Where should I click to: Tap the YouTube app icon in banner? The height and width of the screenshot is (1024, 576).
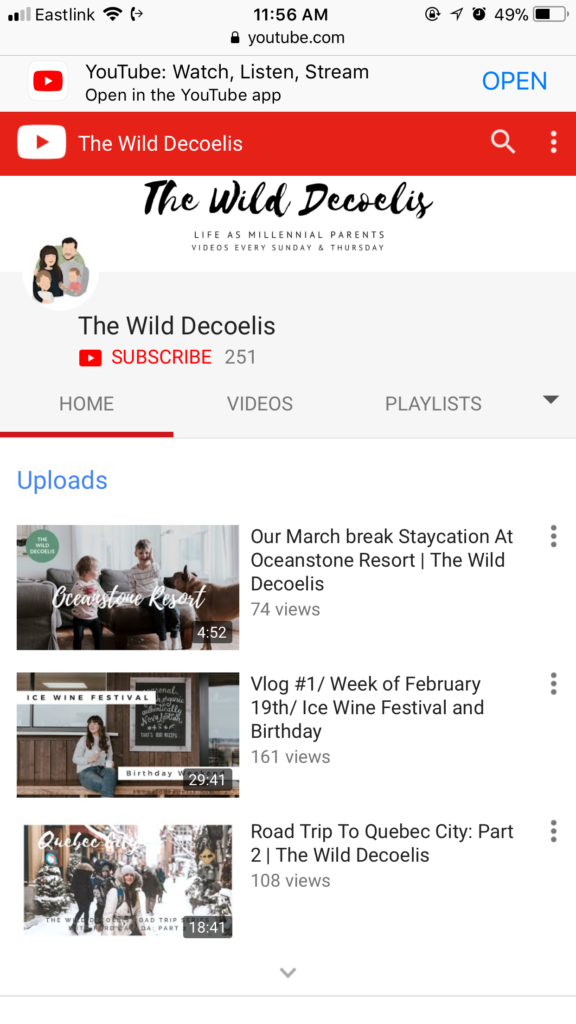pyautogui.click(x=48, y=81)
